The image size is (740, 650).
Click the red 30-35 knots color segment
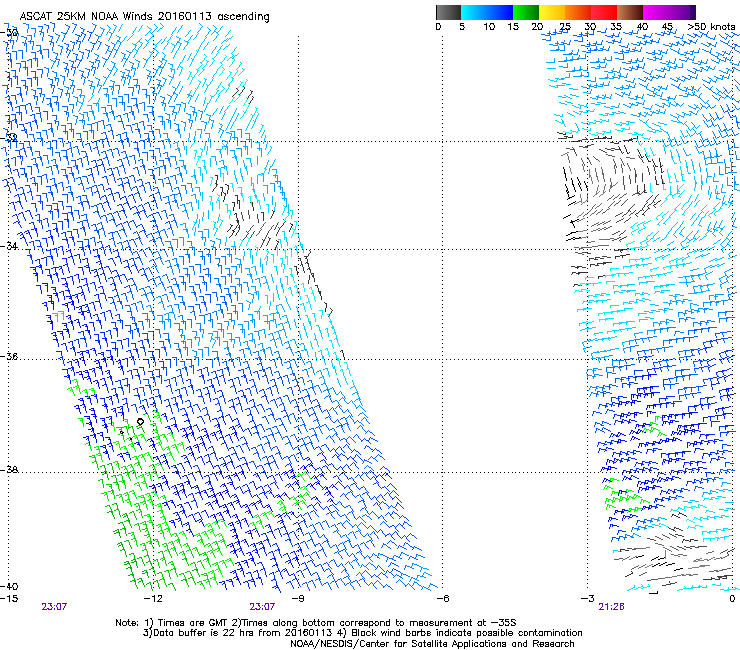click(x=604, y=12)
